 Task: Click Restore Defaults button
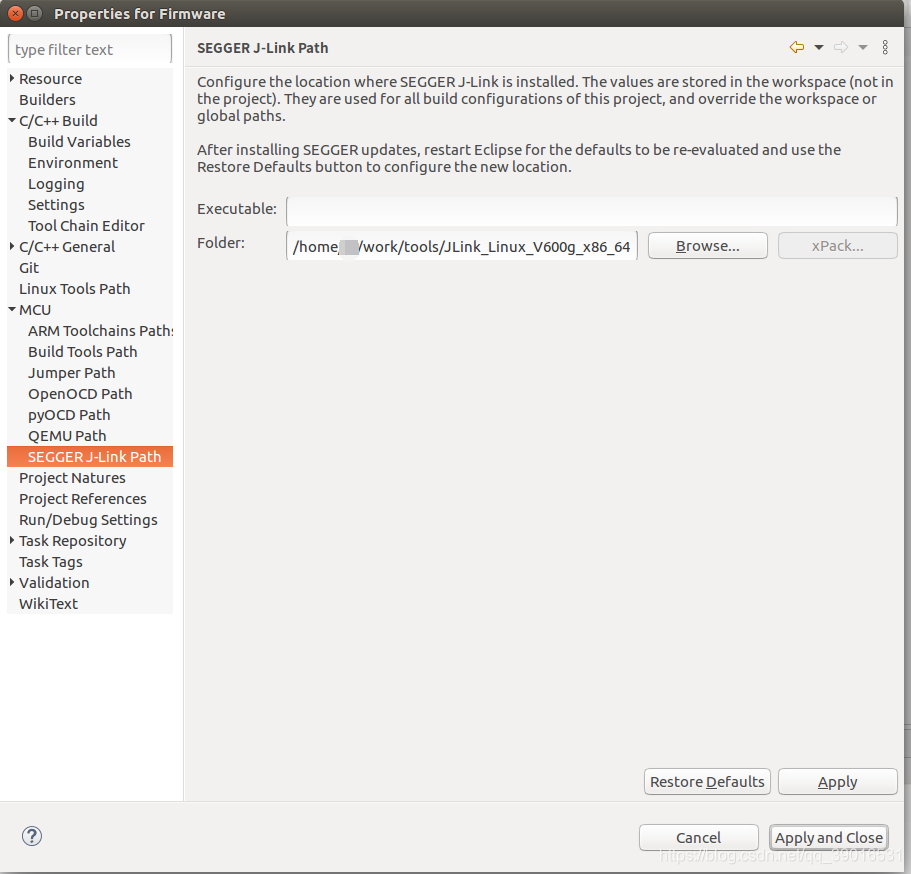(x=707, y=782)
